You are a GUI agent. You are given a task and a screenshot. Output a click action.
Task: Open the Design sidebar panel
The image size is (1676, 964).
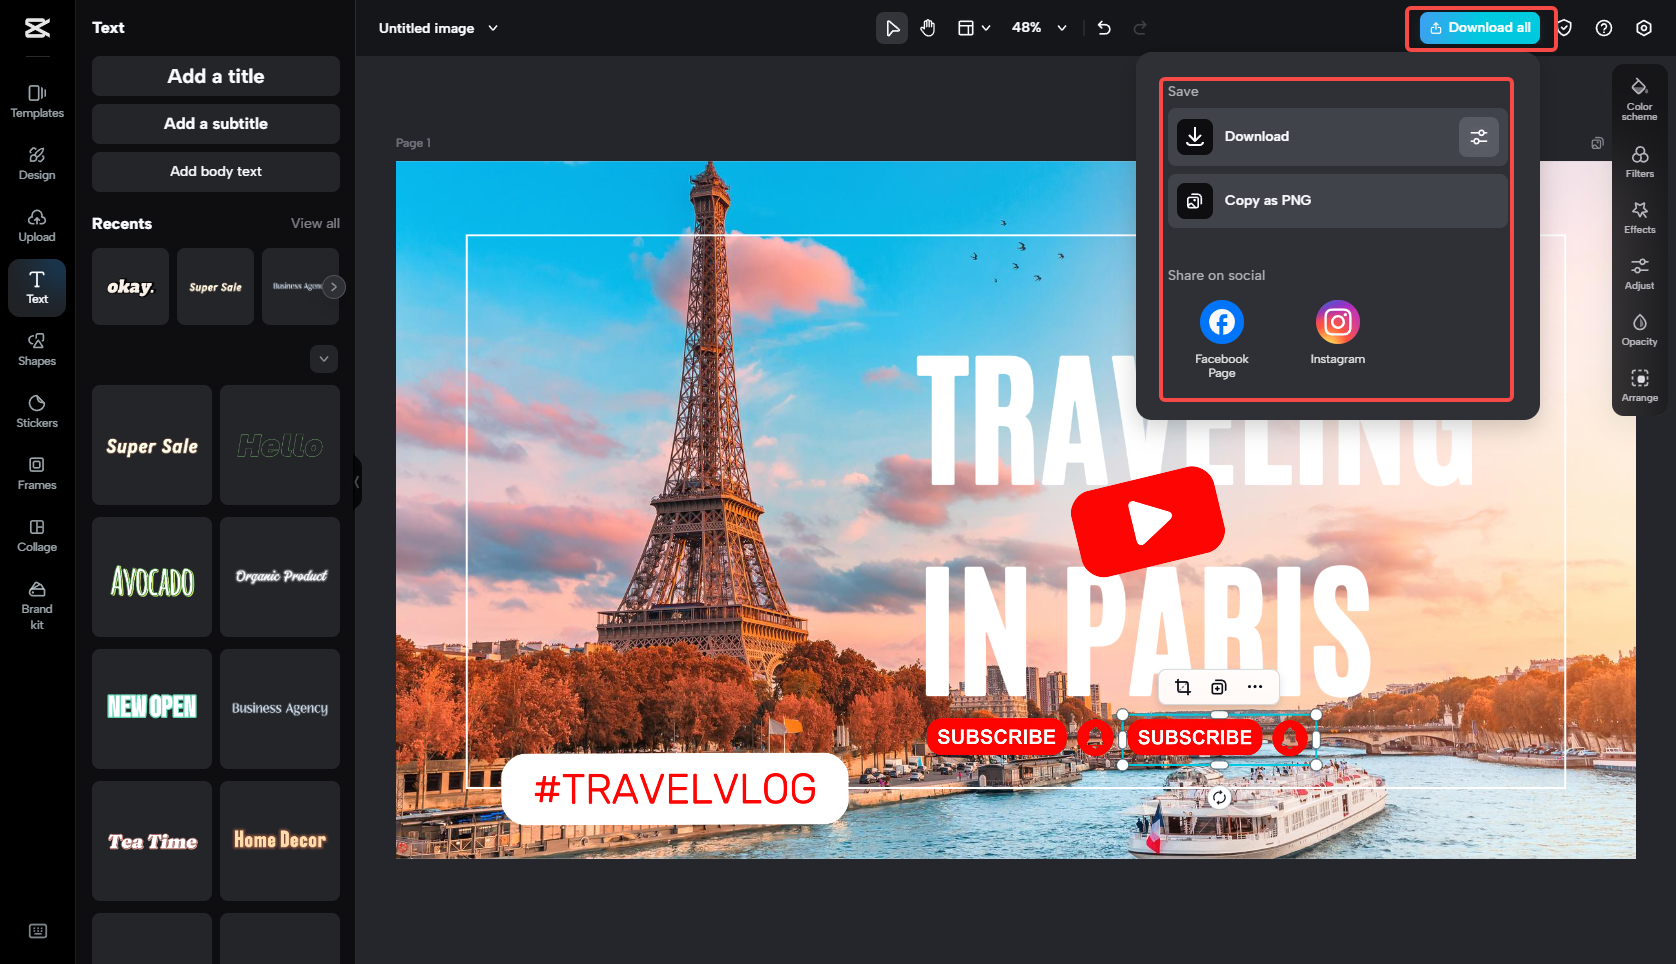[x=37, y=164]
